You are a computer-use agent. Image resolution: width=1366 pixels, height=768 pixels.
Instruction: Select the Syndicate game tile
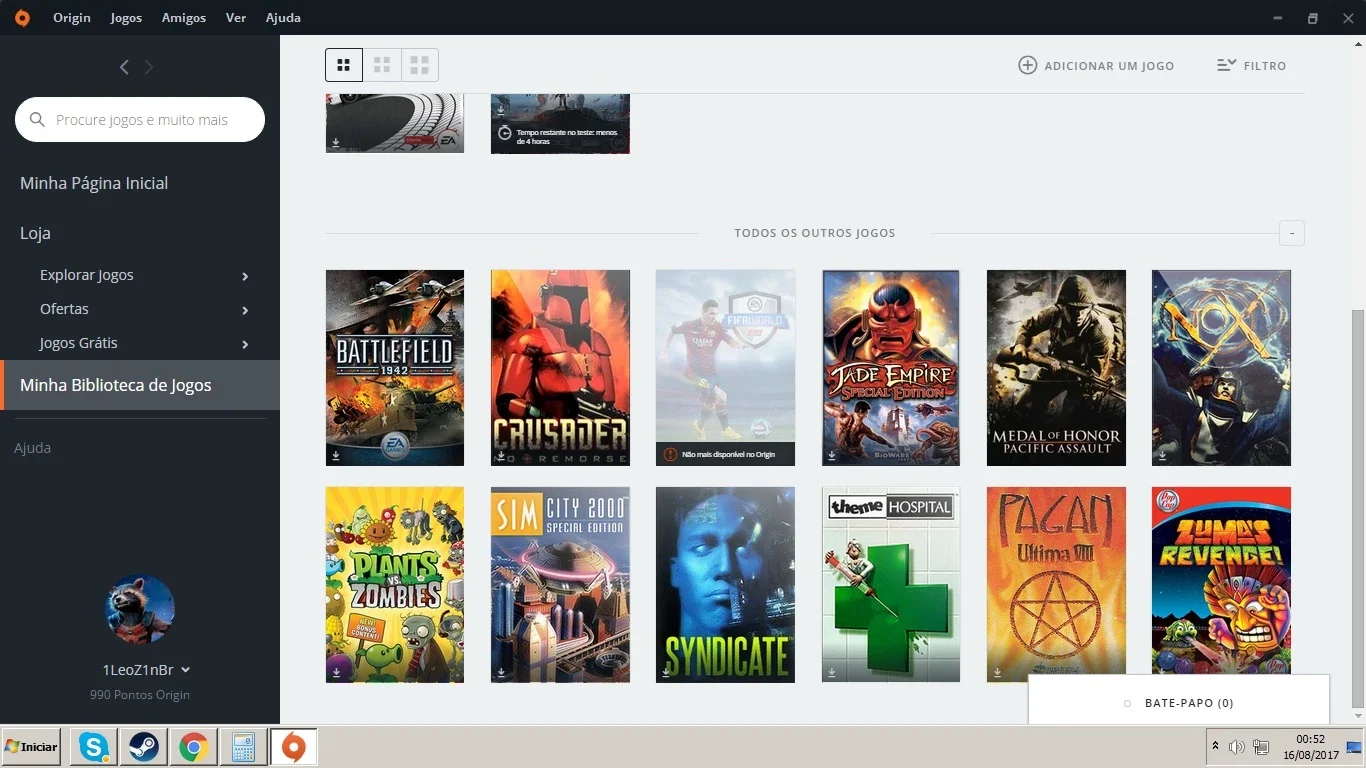pos(725,585)
